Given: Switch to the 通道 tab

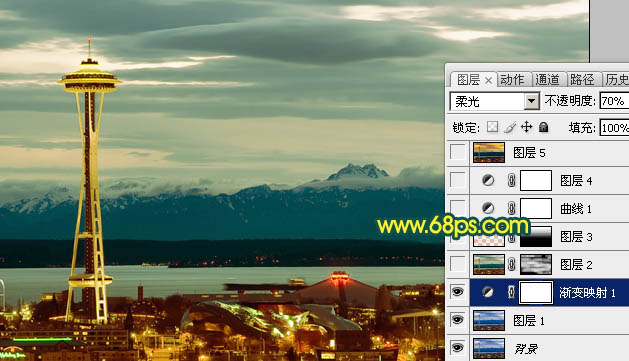Looking at the screenshot, I should tap(548, 80).
